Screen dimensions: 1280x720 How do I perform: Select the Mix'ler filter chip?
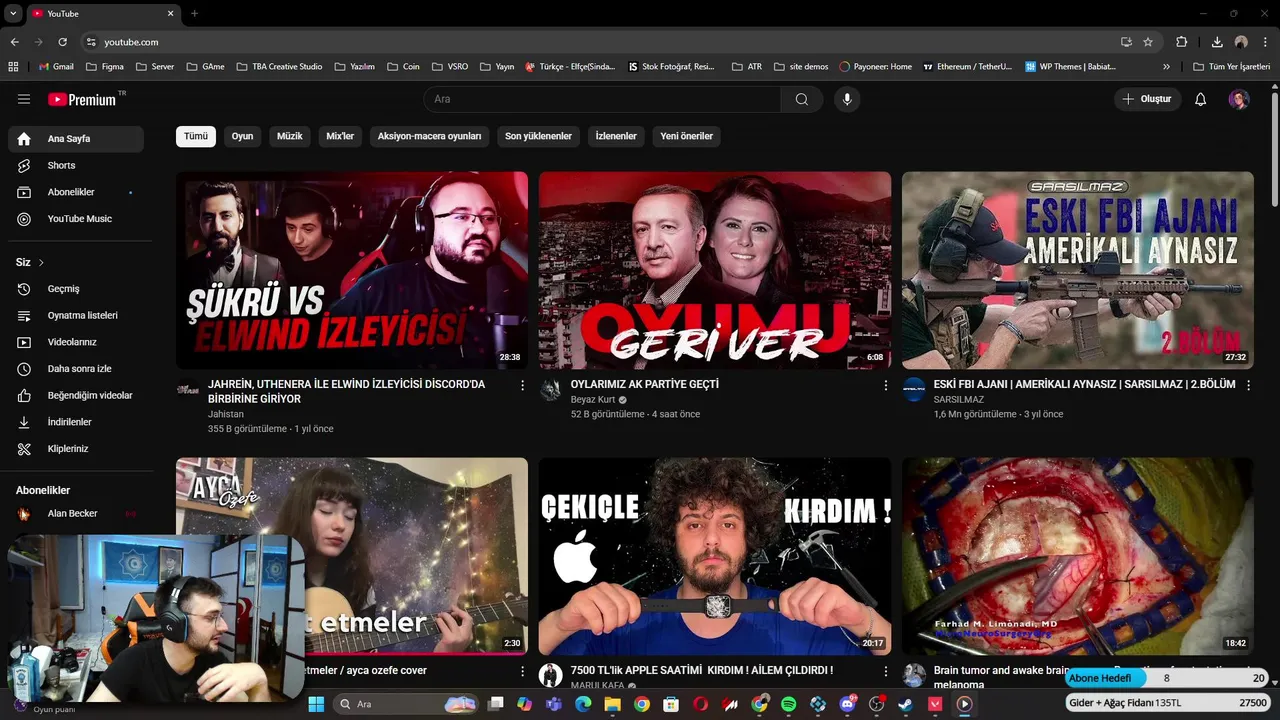[x=340, y=136]
